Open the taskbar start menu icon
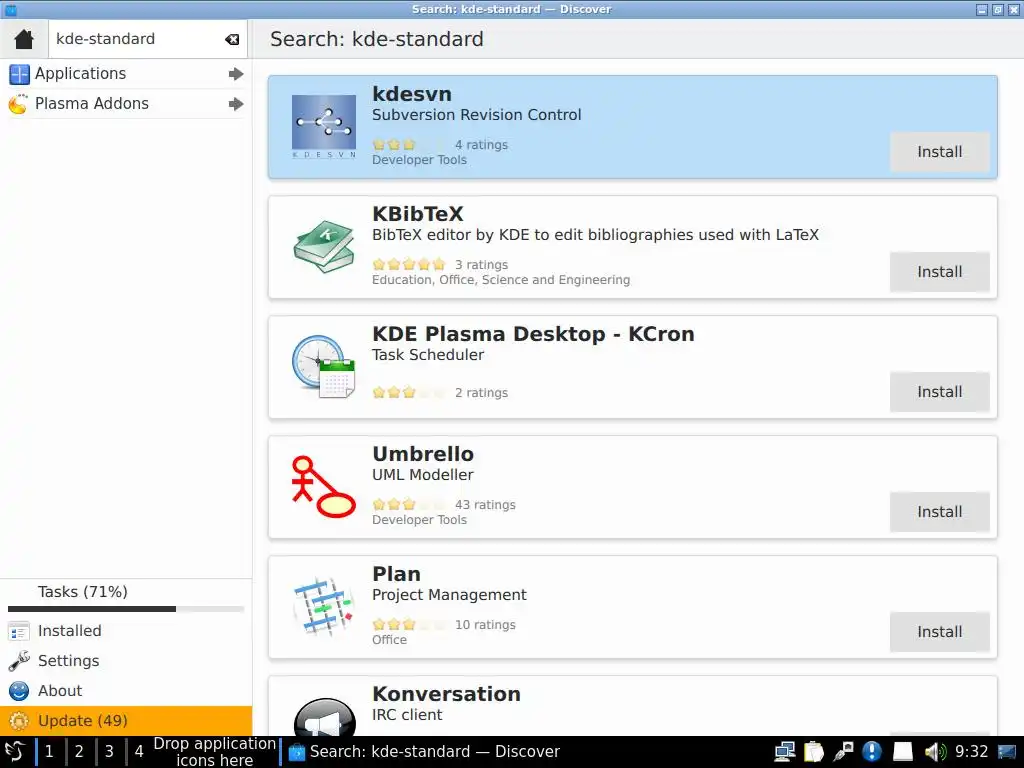Viewport: 1024px width, 768px height. (x=14, y=752)
